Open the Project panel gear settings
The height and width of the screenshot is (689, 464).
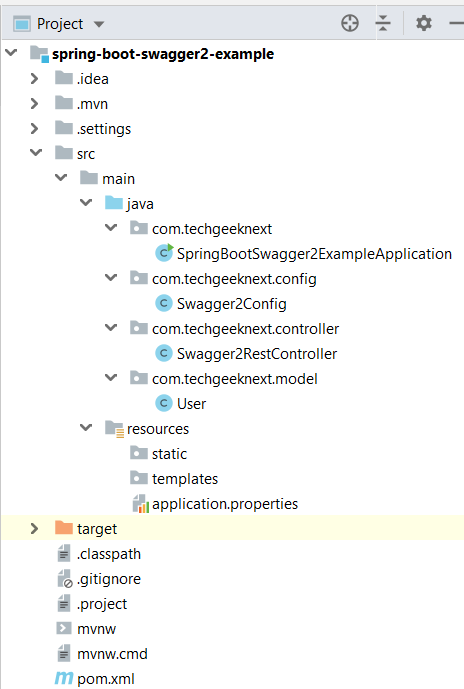pyautogui.click(x=424, y=23)
